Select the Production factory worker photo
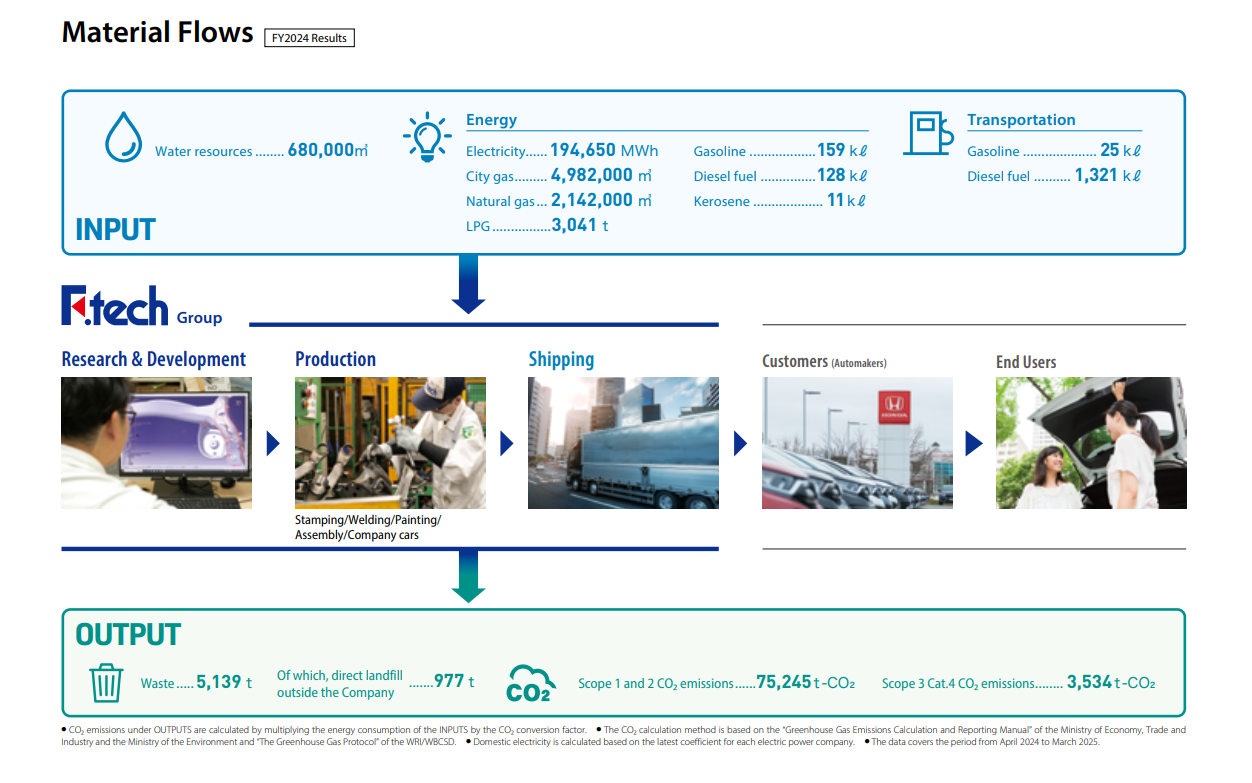 pyautogui.click(x=390, y=443)
